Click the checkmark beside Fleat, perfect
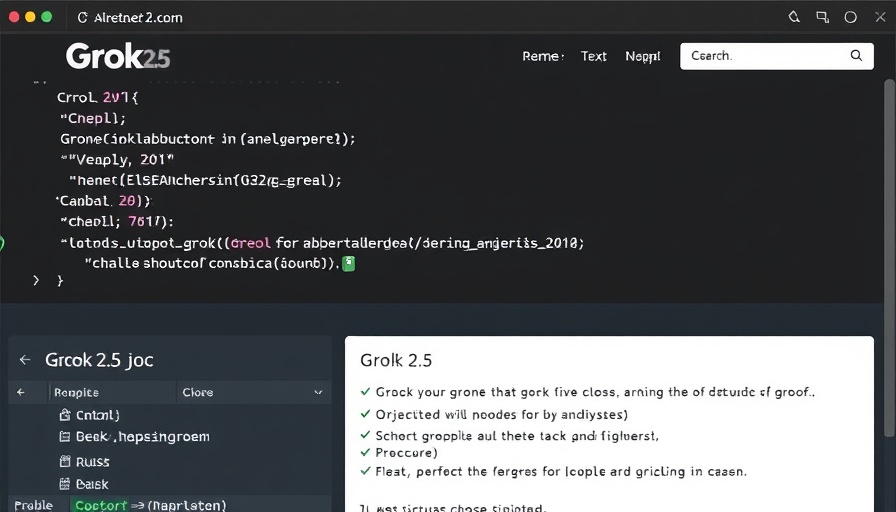This screenshot has height=512, width=896. click(x=366, y=471)
